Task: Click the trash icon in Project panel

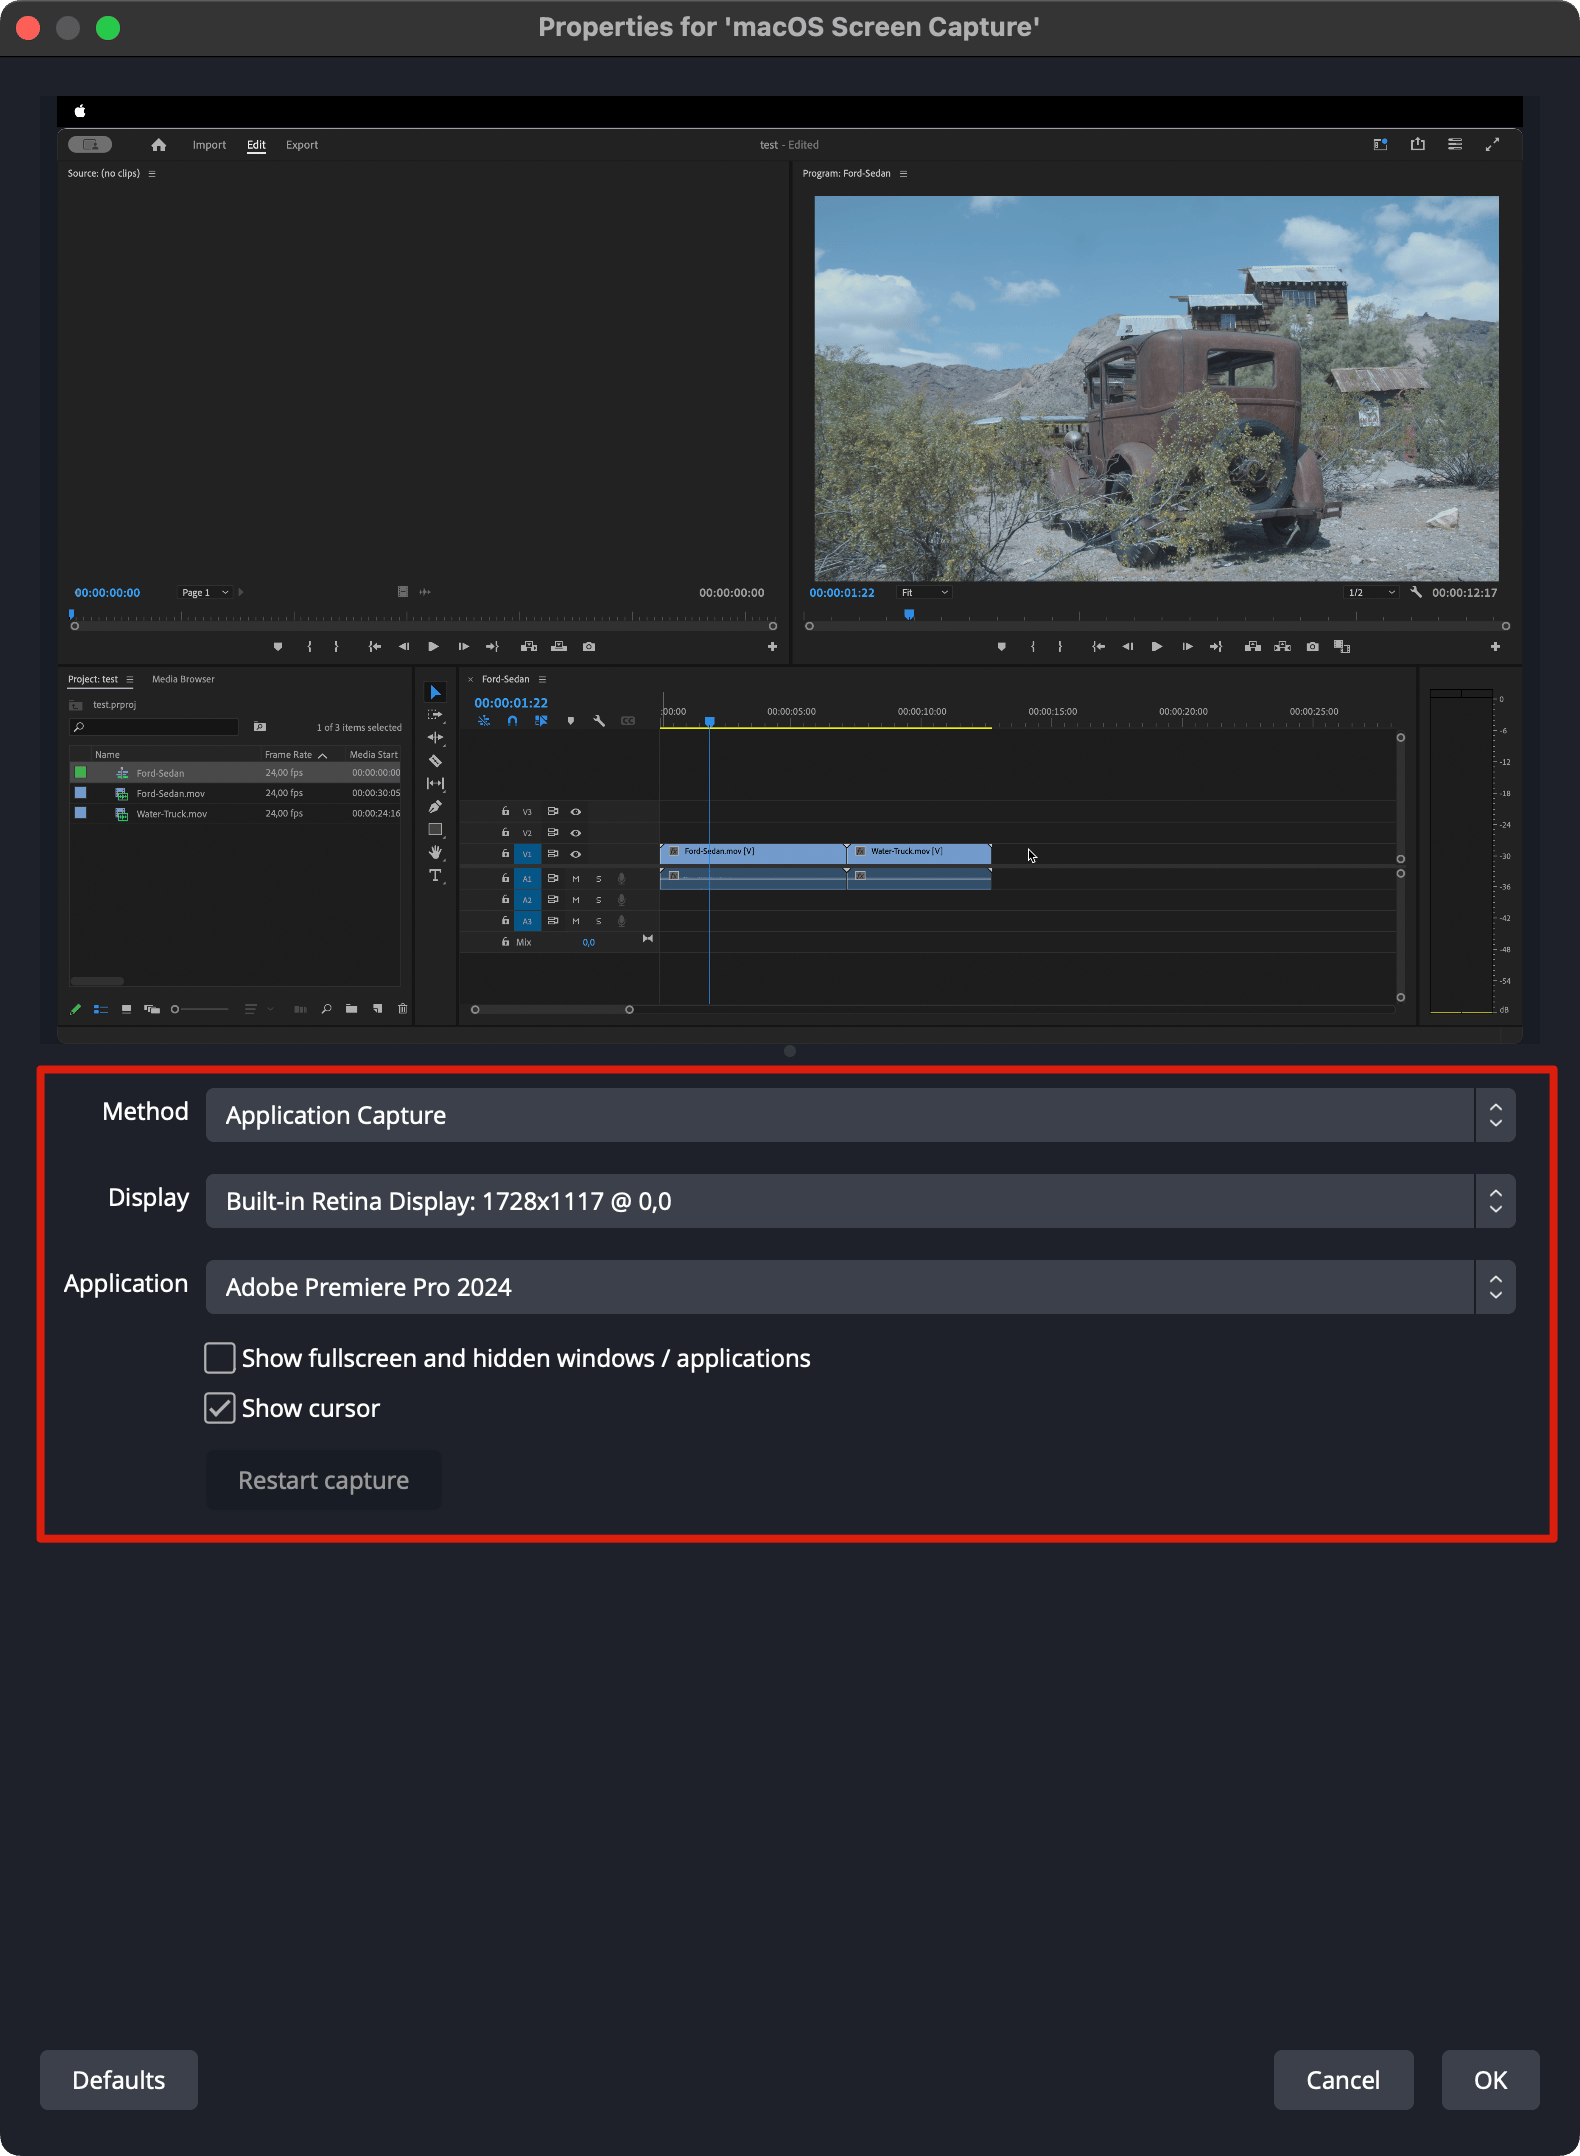Action: pos(403,1009)
